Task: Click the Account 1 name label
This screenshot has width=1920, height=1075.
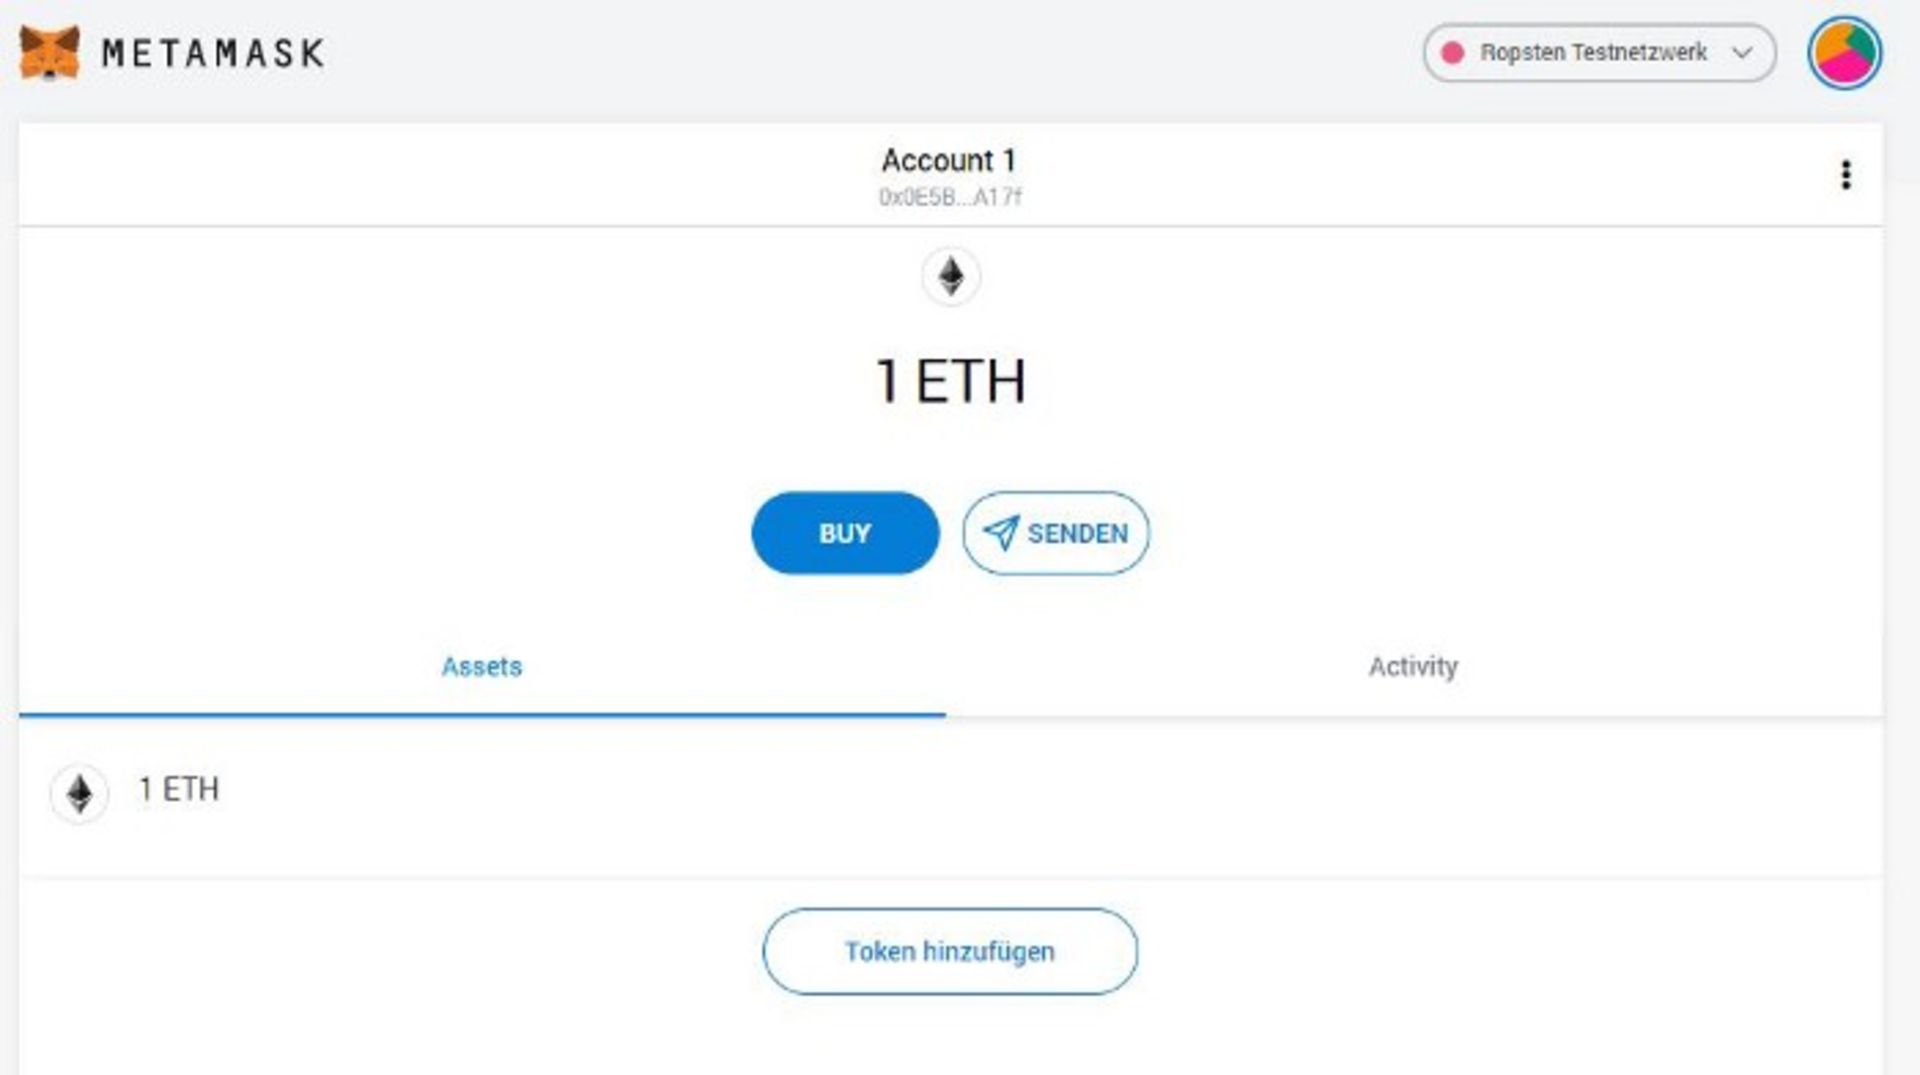Action: [948, 160]
